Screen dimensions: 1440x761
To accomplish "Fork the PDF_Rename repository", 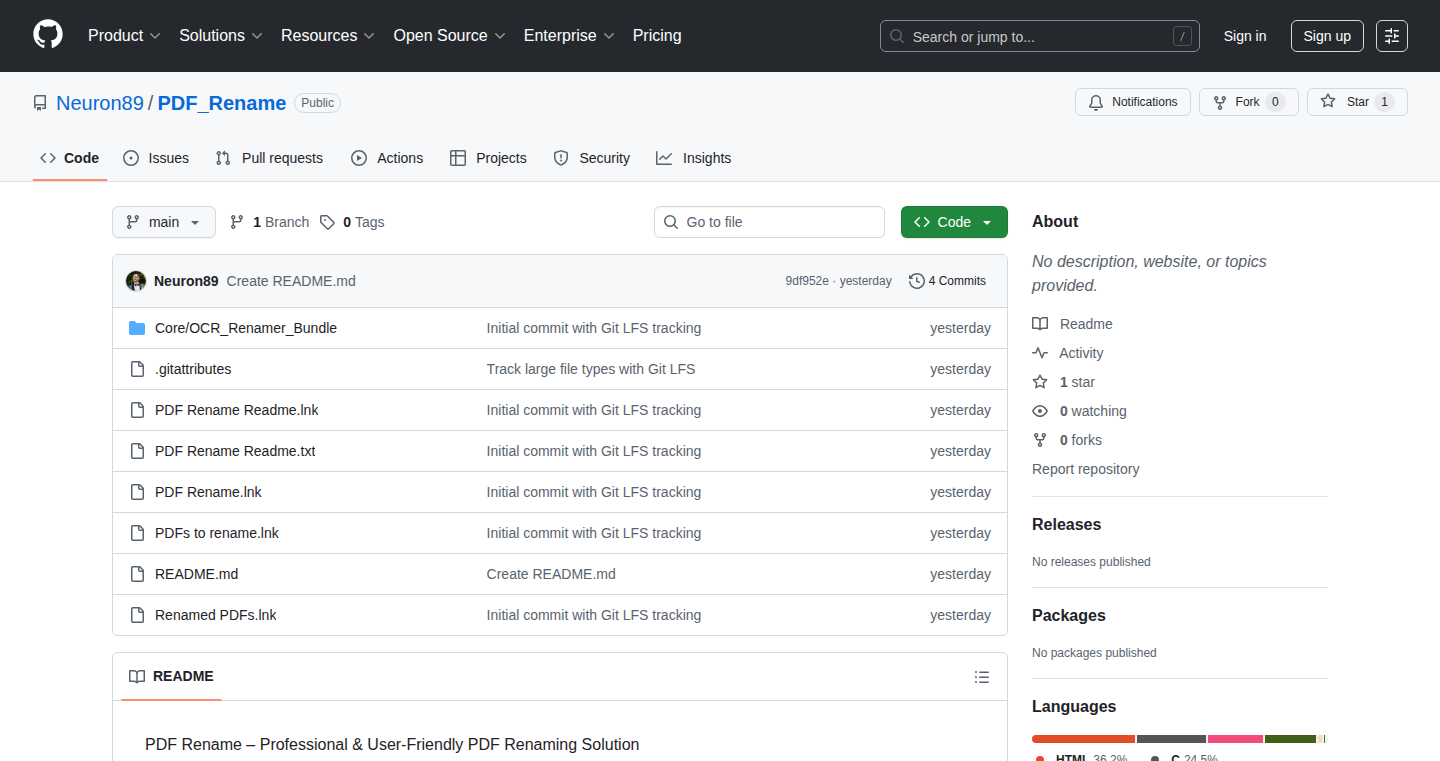I will 1248,102.
